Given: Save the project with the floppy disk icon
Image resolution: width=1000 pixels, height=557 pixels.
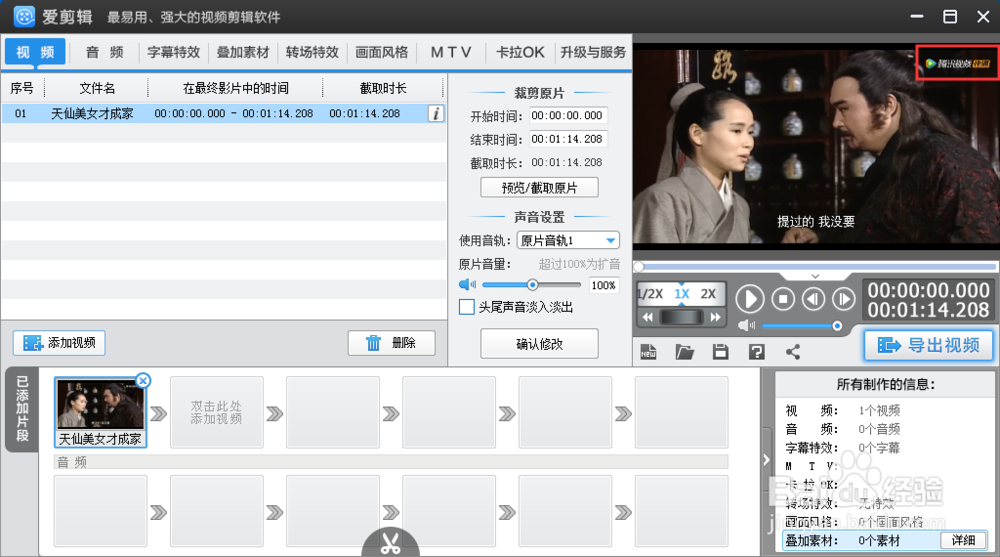Looking at the screenshot, I should click(721, 352).
